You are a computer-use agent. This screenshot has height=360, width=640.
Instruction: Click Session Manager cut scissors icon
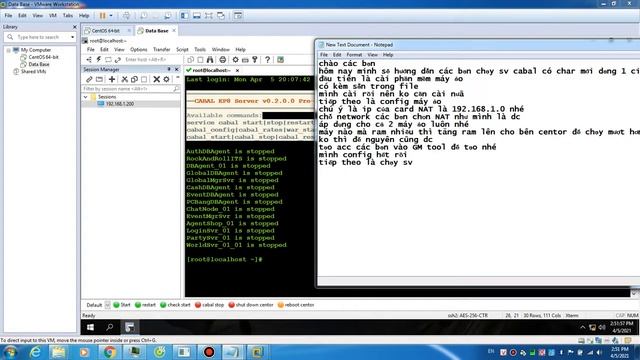[124, 79]
